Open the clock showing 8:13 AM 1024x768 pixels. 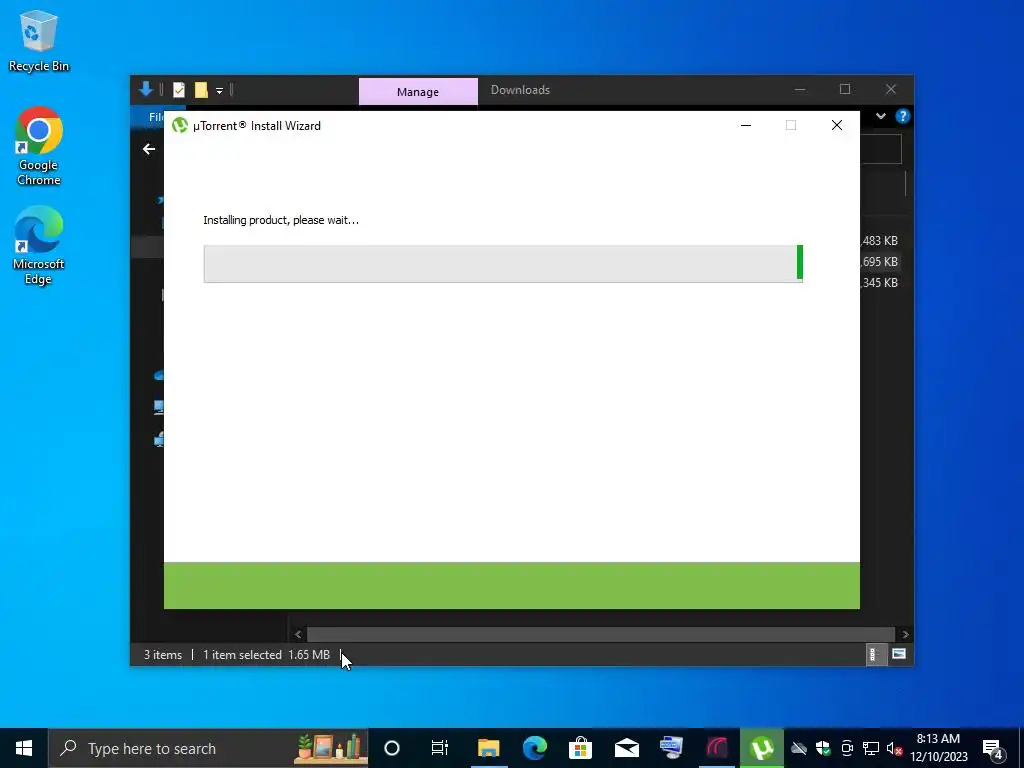[x=938, y=748]
